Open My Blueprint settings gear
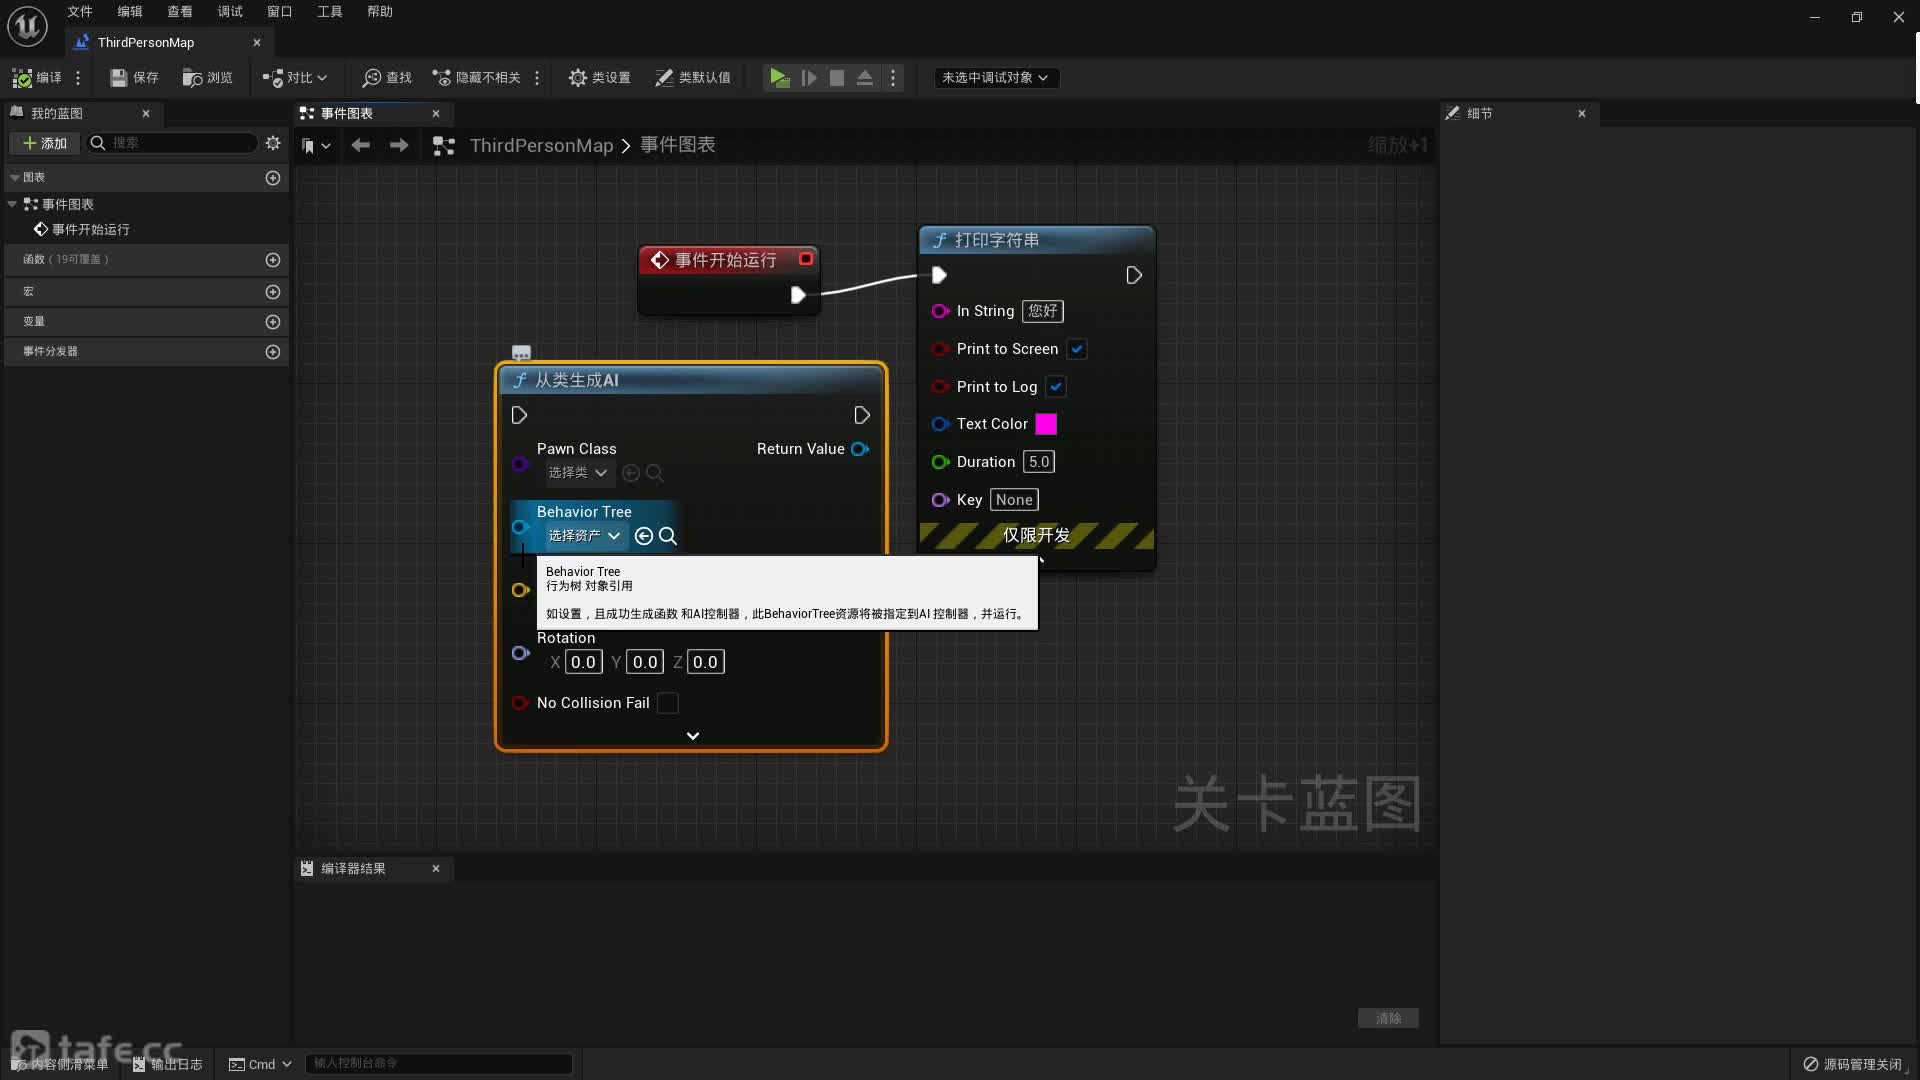Viewport: 1920px width, 1080px height. (273, 143)
